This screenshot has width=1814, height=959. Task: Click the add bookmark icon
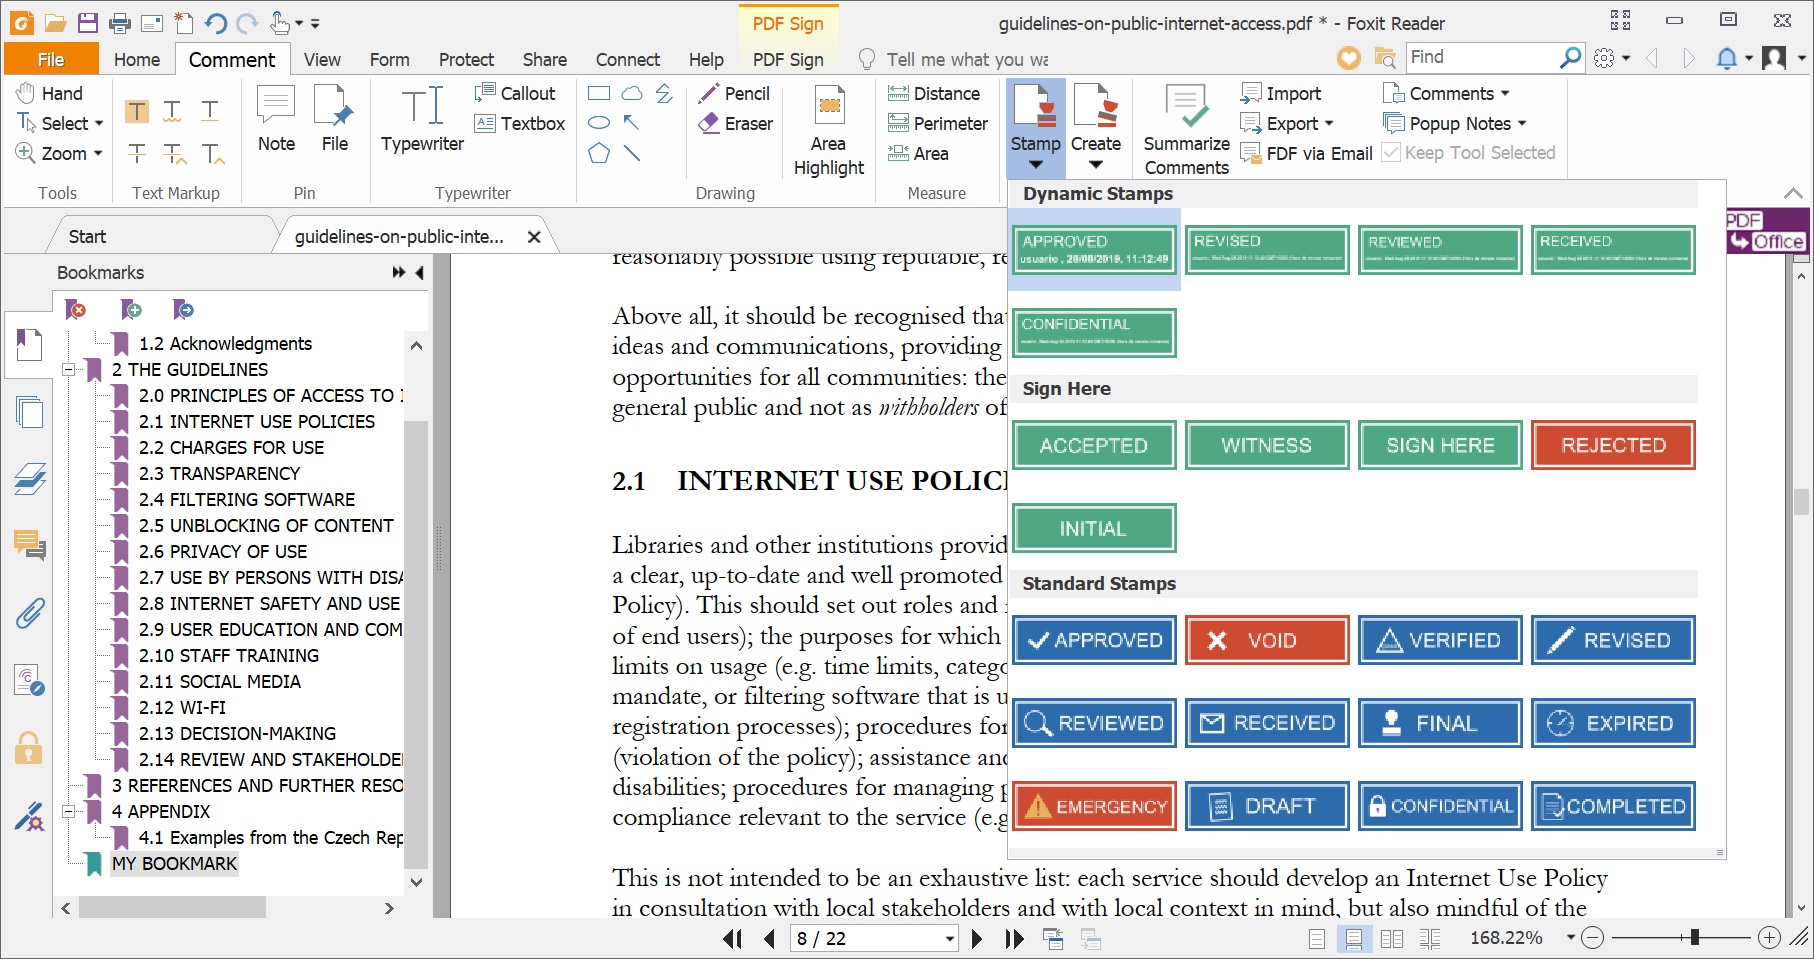131,310
